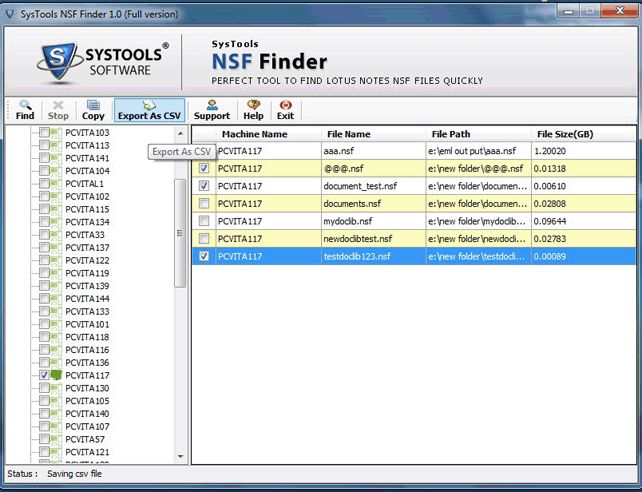Click the computer icon beside PCVITA57
The image size is (642, 492).
click(56, 439)
